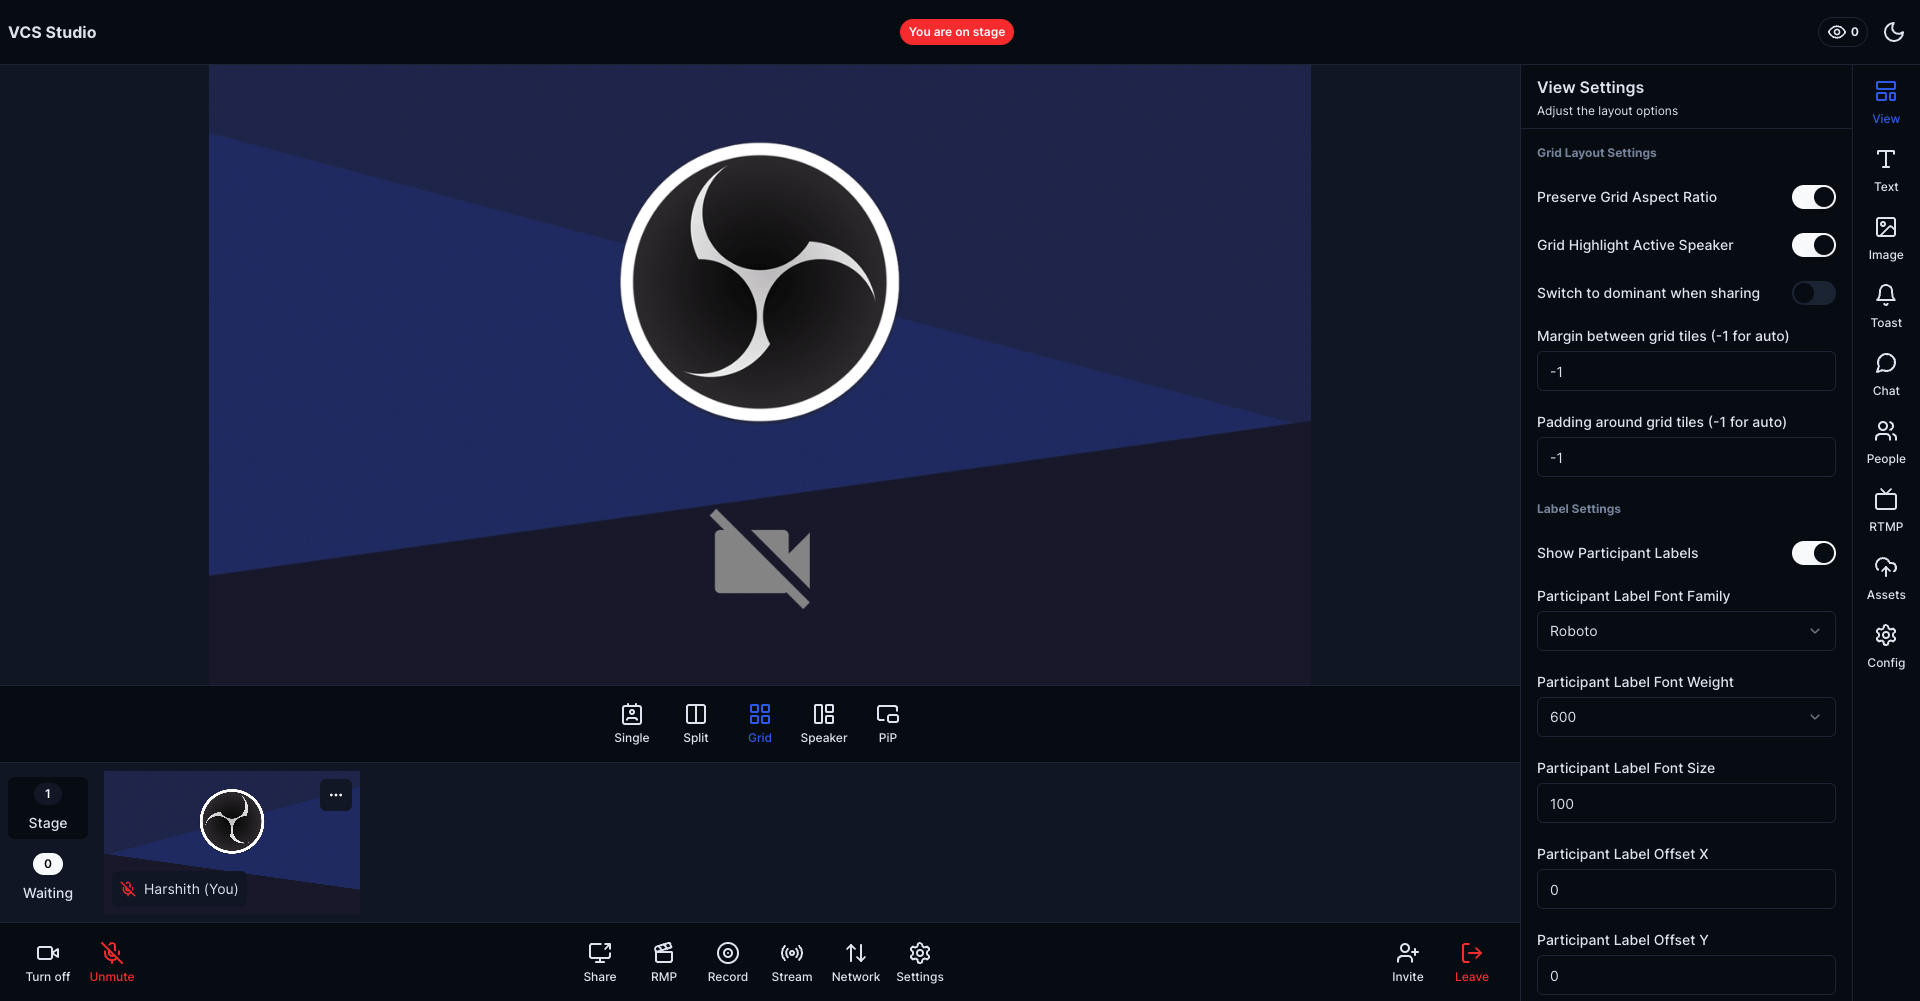Screen dimensions: 1920x1001
Task: Open the Image overlay panel
Action: click(1885, 238)
